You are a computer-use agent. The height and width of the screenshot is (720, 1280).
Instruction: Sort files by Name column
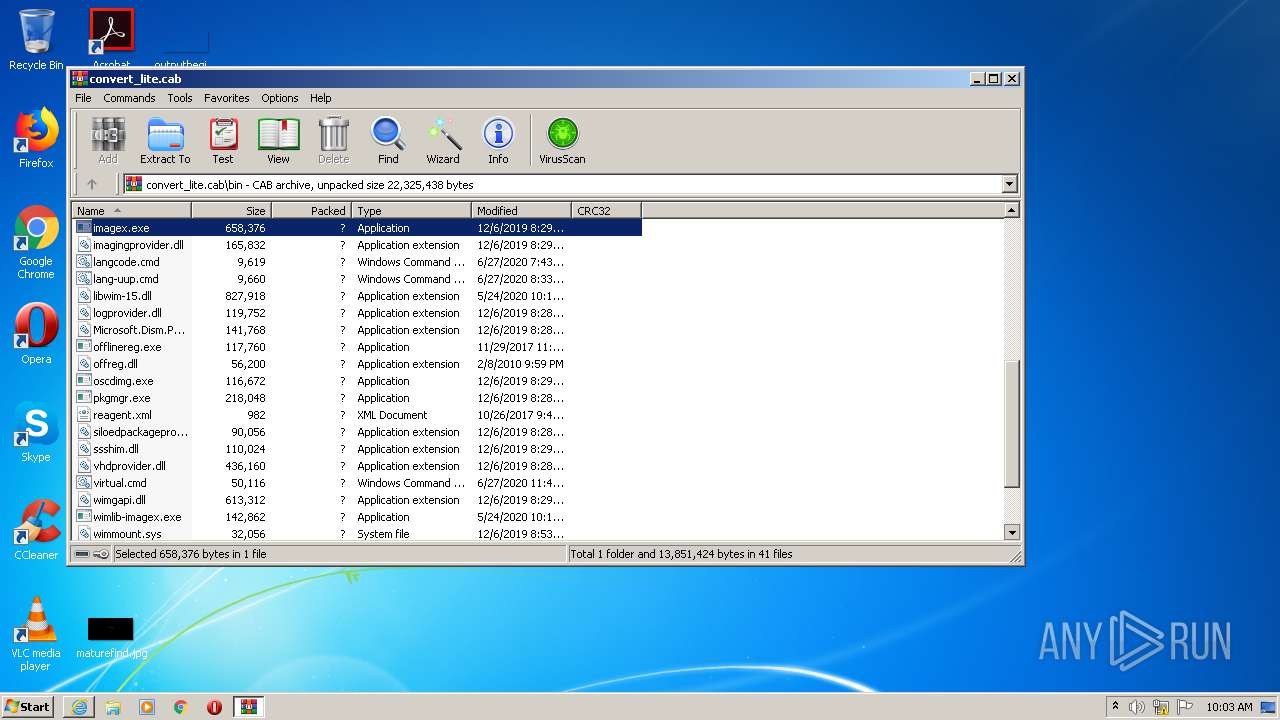click(131, 210)
